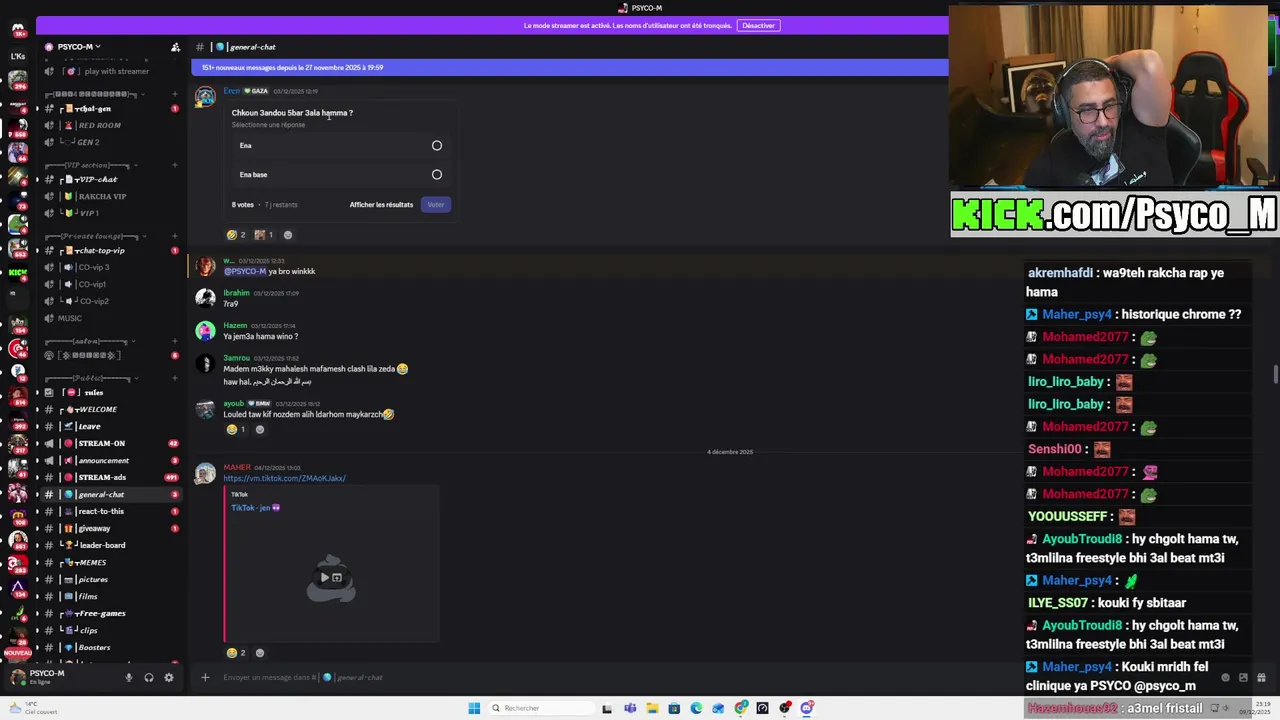
Task: Click the PSYCO-M avatar in user panel
Action: (x=17, y=677)
